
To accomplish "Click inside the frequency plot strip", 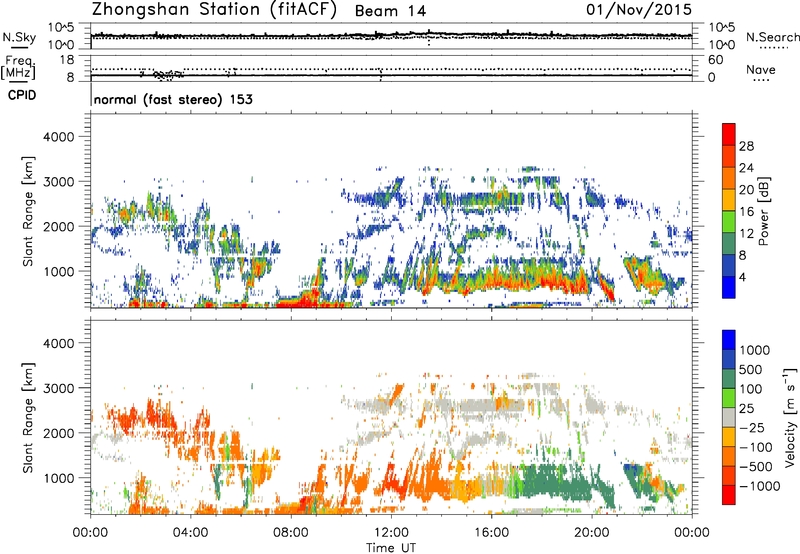I will tap(391, 68).
